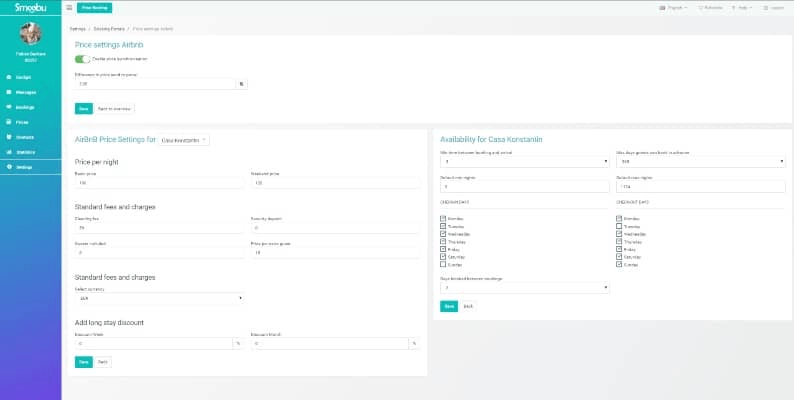Toggle Wednesday under check-in days
The height and width of the screenshot is (400, 794).
click(x=443, y=234)
